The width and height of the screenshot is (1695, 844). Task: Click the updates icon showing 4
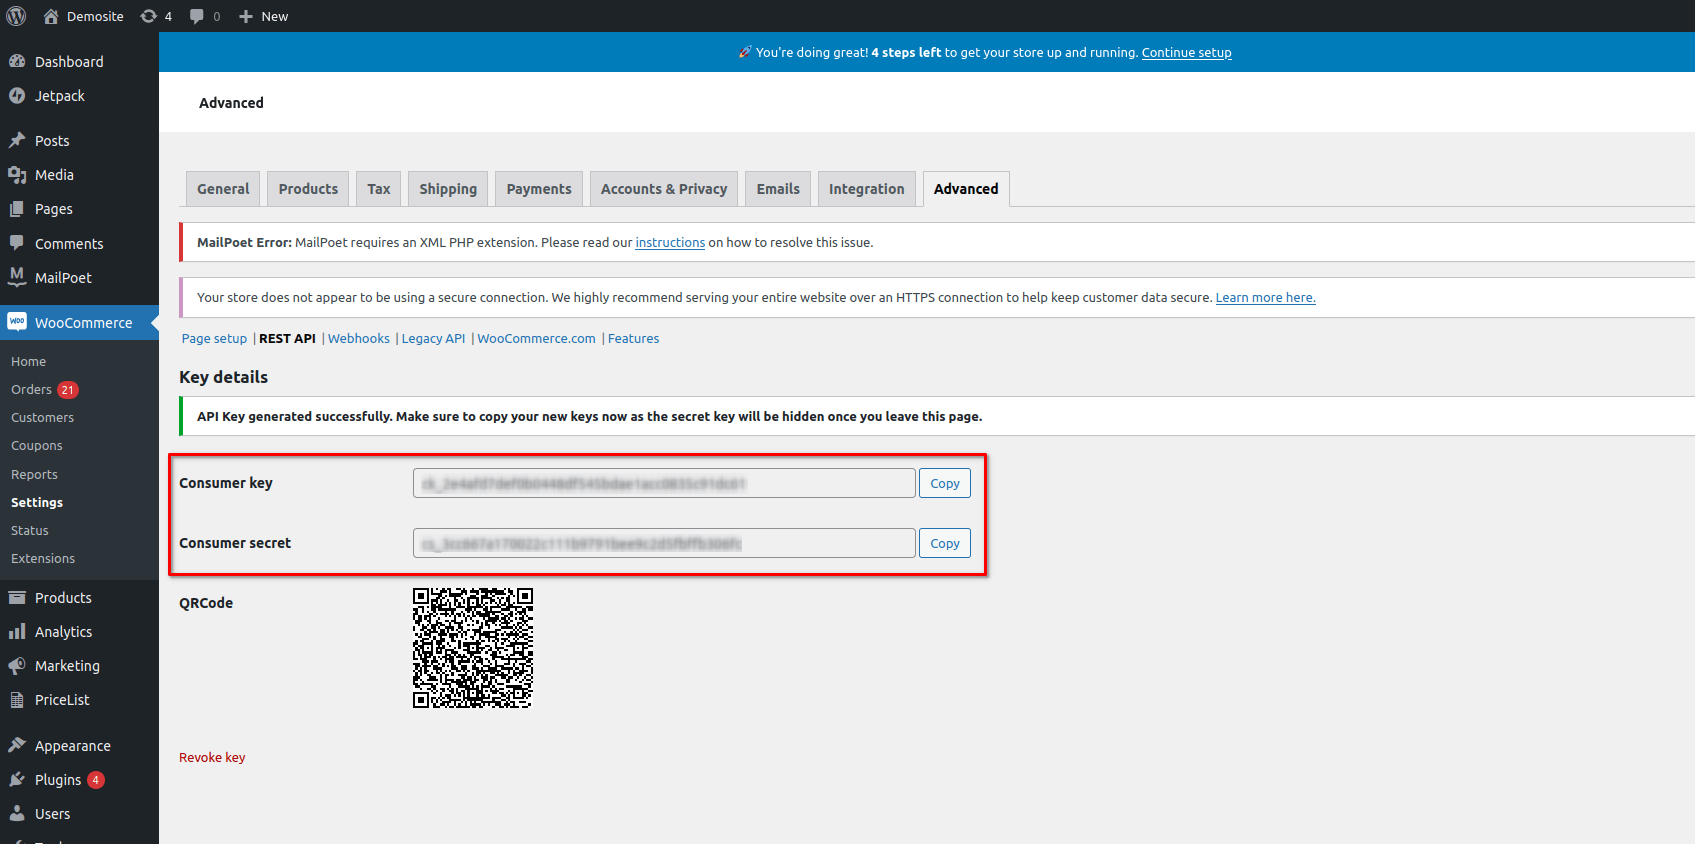149,16
